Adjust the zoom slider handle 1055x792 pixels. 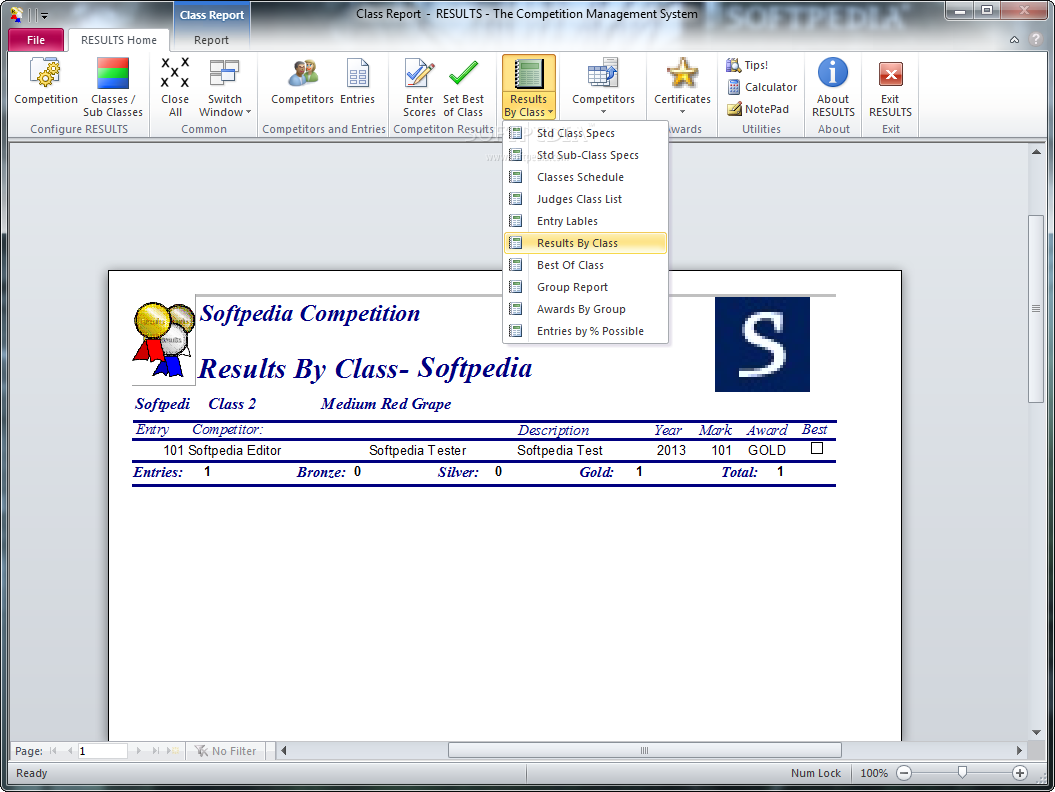pos(962,773)
